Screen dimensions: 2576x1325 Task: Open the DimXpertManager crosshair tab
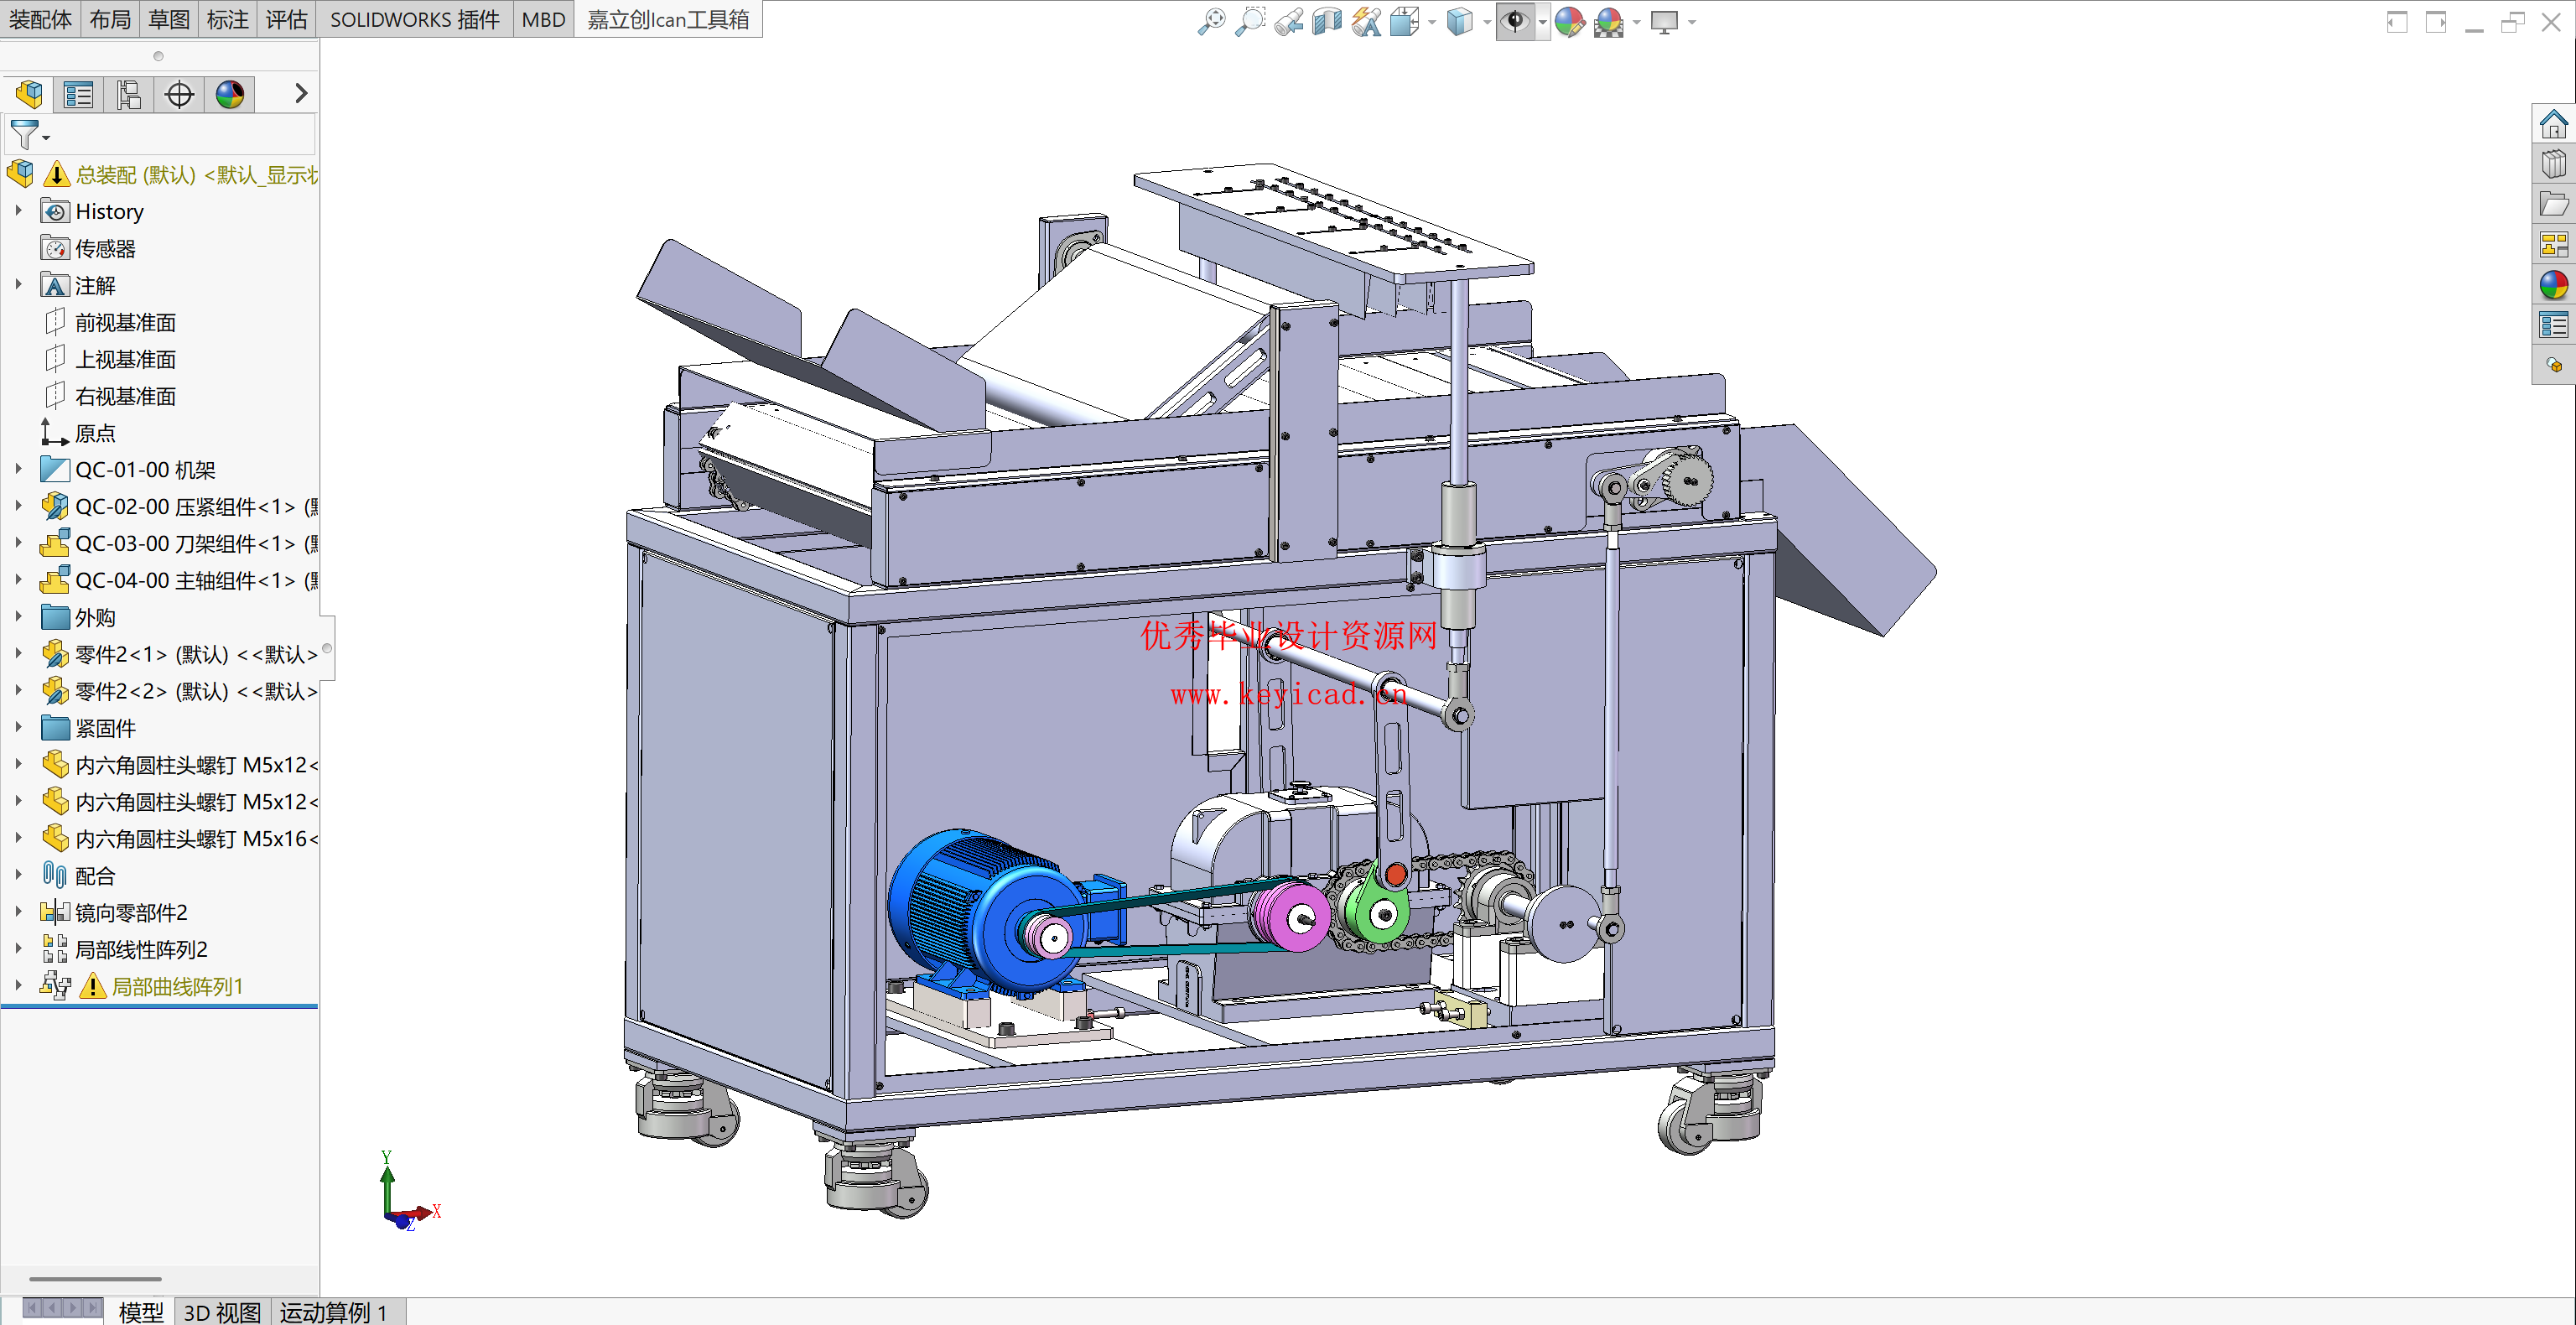pos(180,94)
